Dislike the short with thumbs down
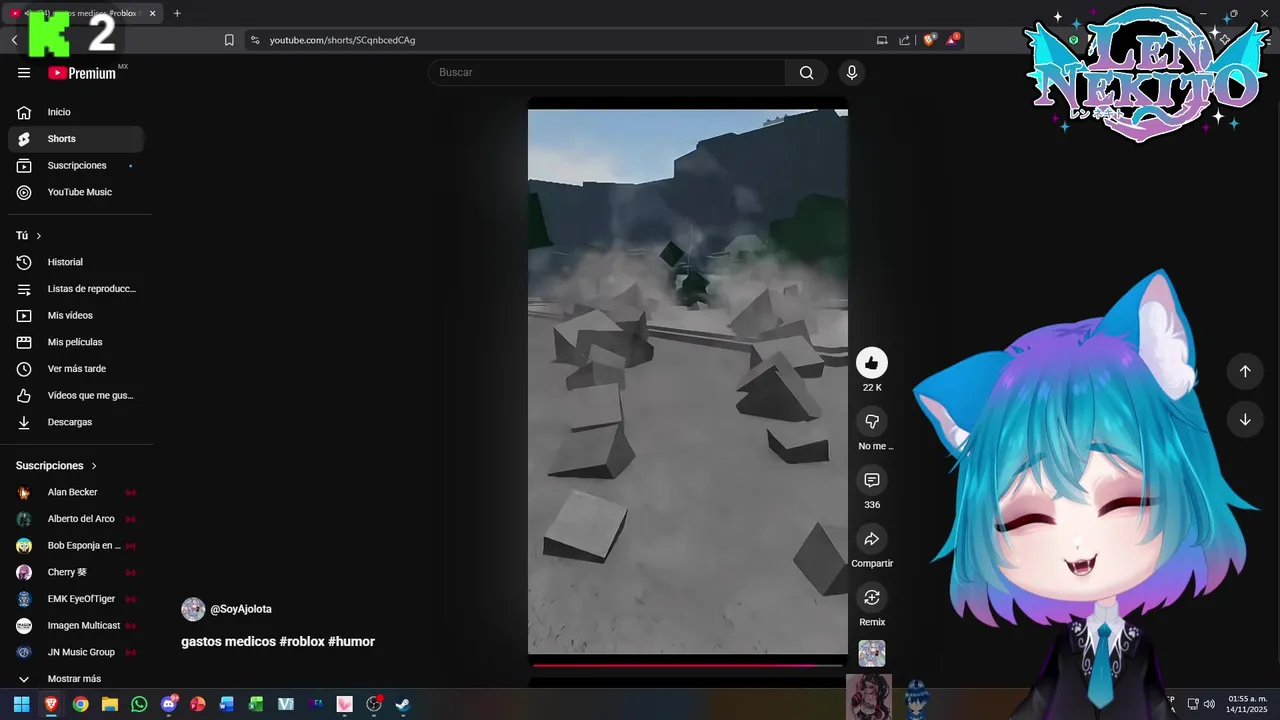 point(872,421)
